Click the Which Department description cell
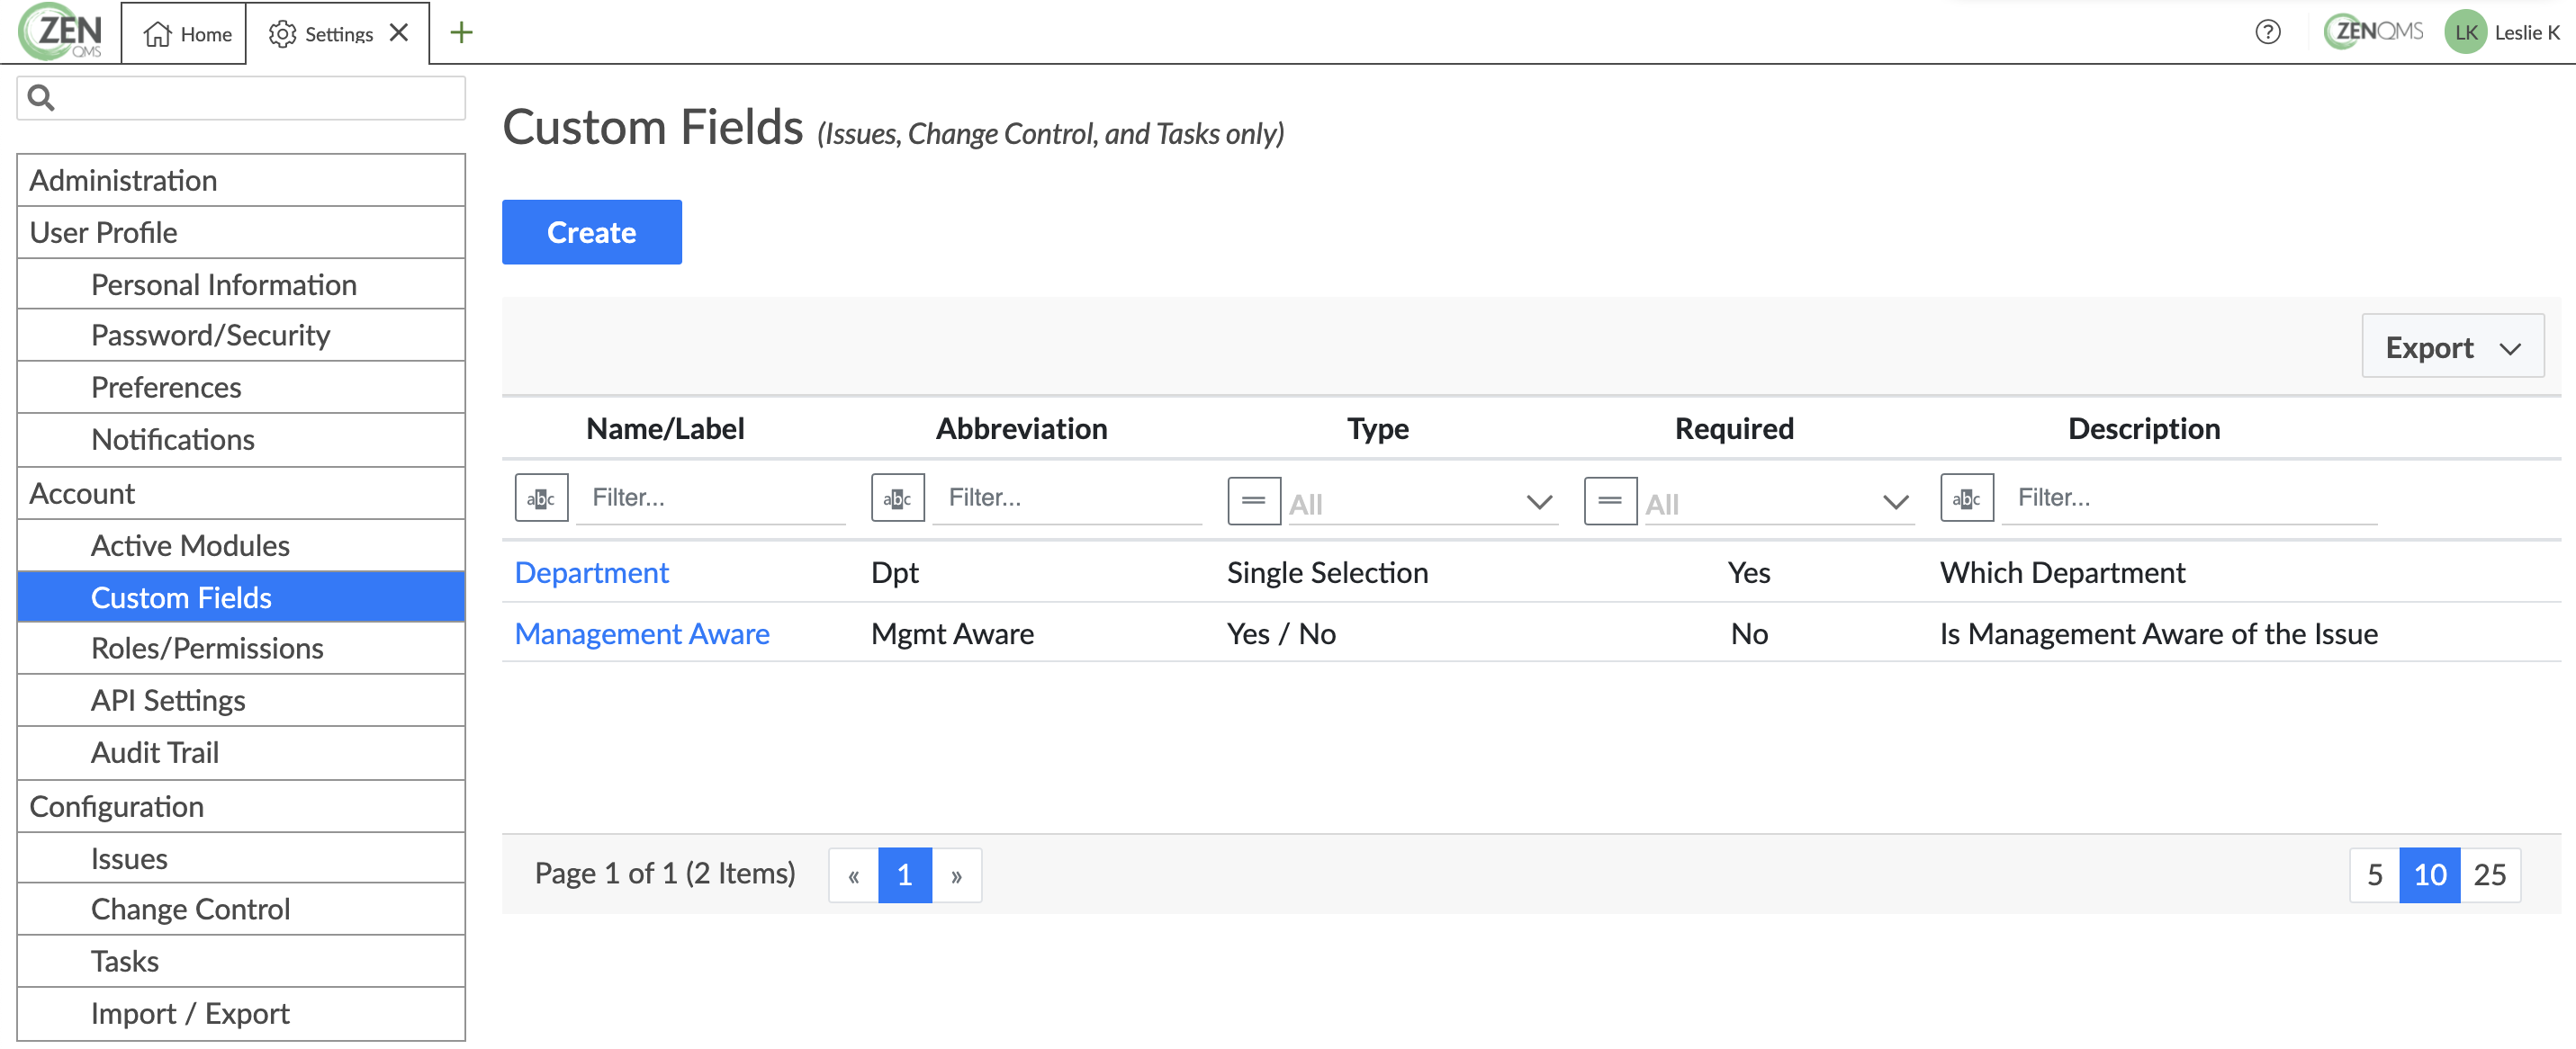 [x=2062, y=572]
